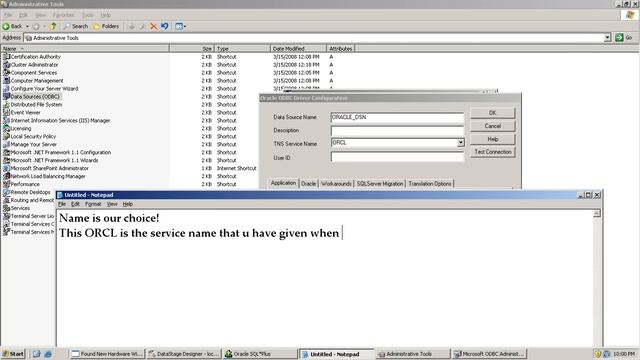
Task: Select Data Sources (ODBC) icon
Action: click(6, 97)
